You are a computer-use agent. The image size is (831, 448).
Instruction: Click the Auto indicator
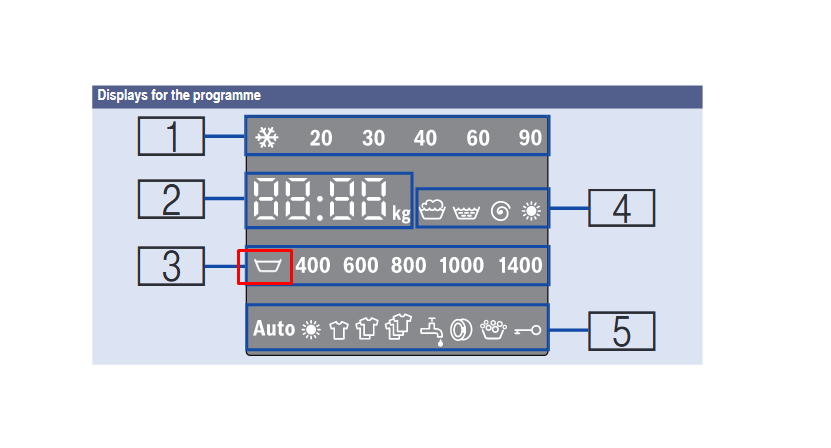click(273, 329)
